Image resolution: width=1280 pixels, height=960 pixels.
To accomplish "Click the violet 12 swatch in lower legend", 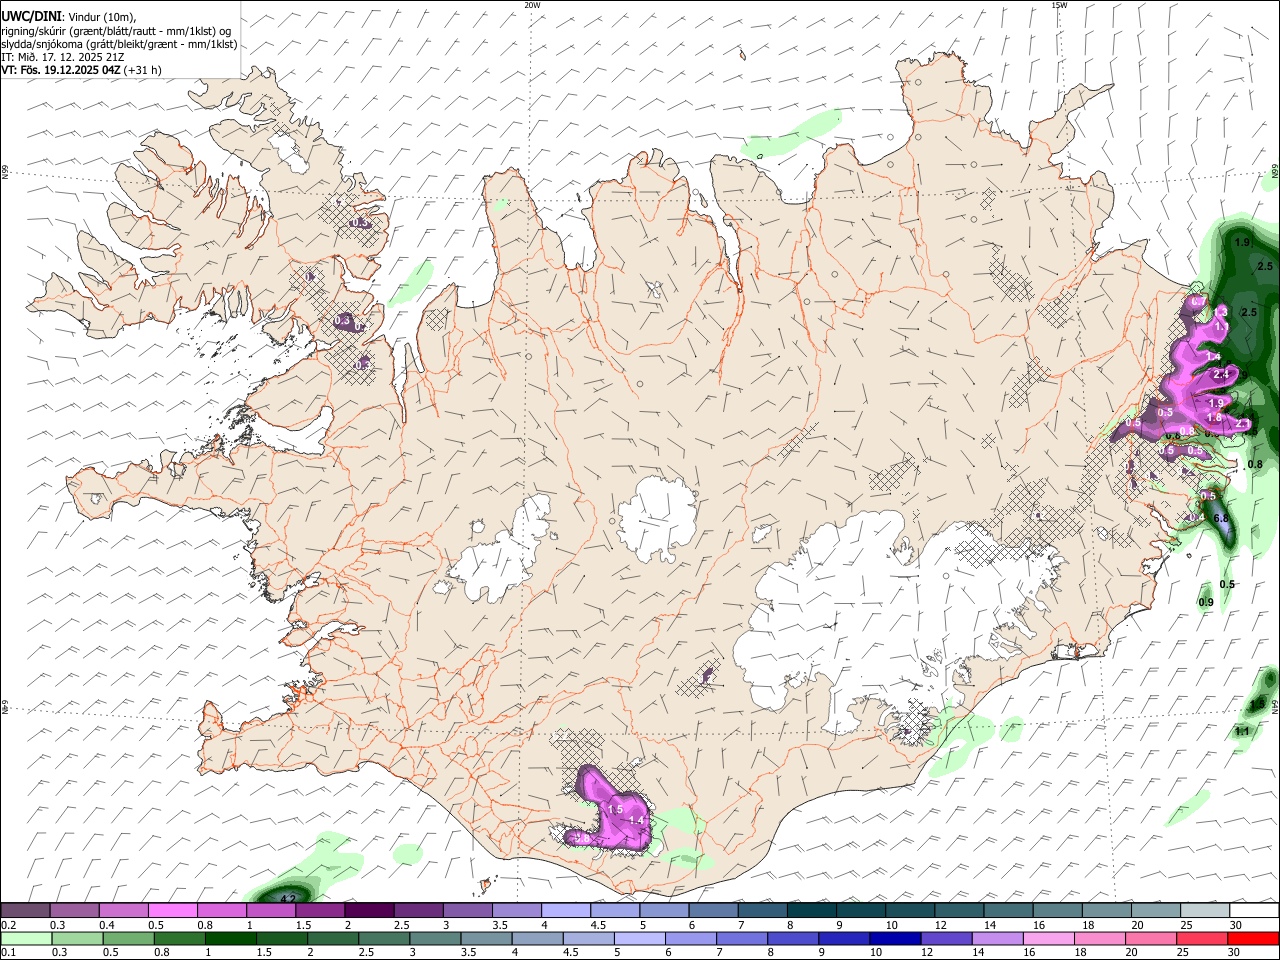I will pyautogui.click(x=946, y=938).
